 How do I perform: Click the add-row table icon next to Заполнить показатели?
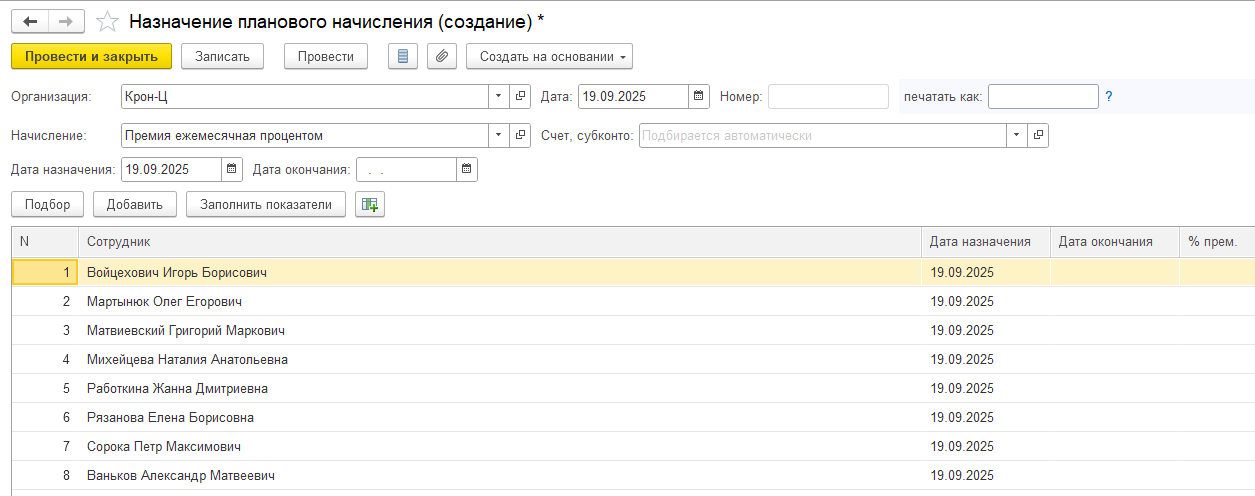point(370,205)
